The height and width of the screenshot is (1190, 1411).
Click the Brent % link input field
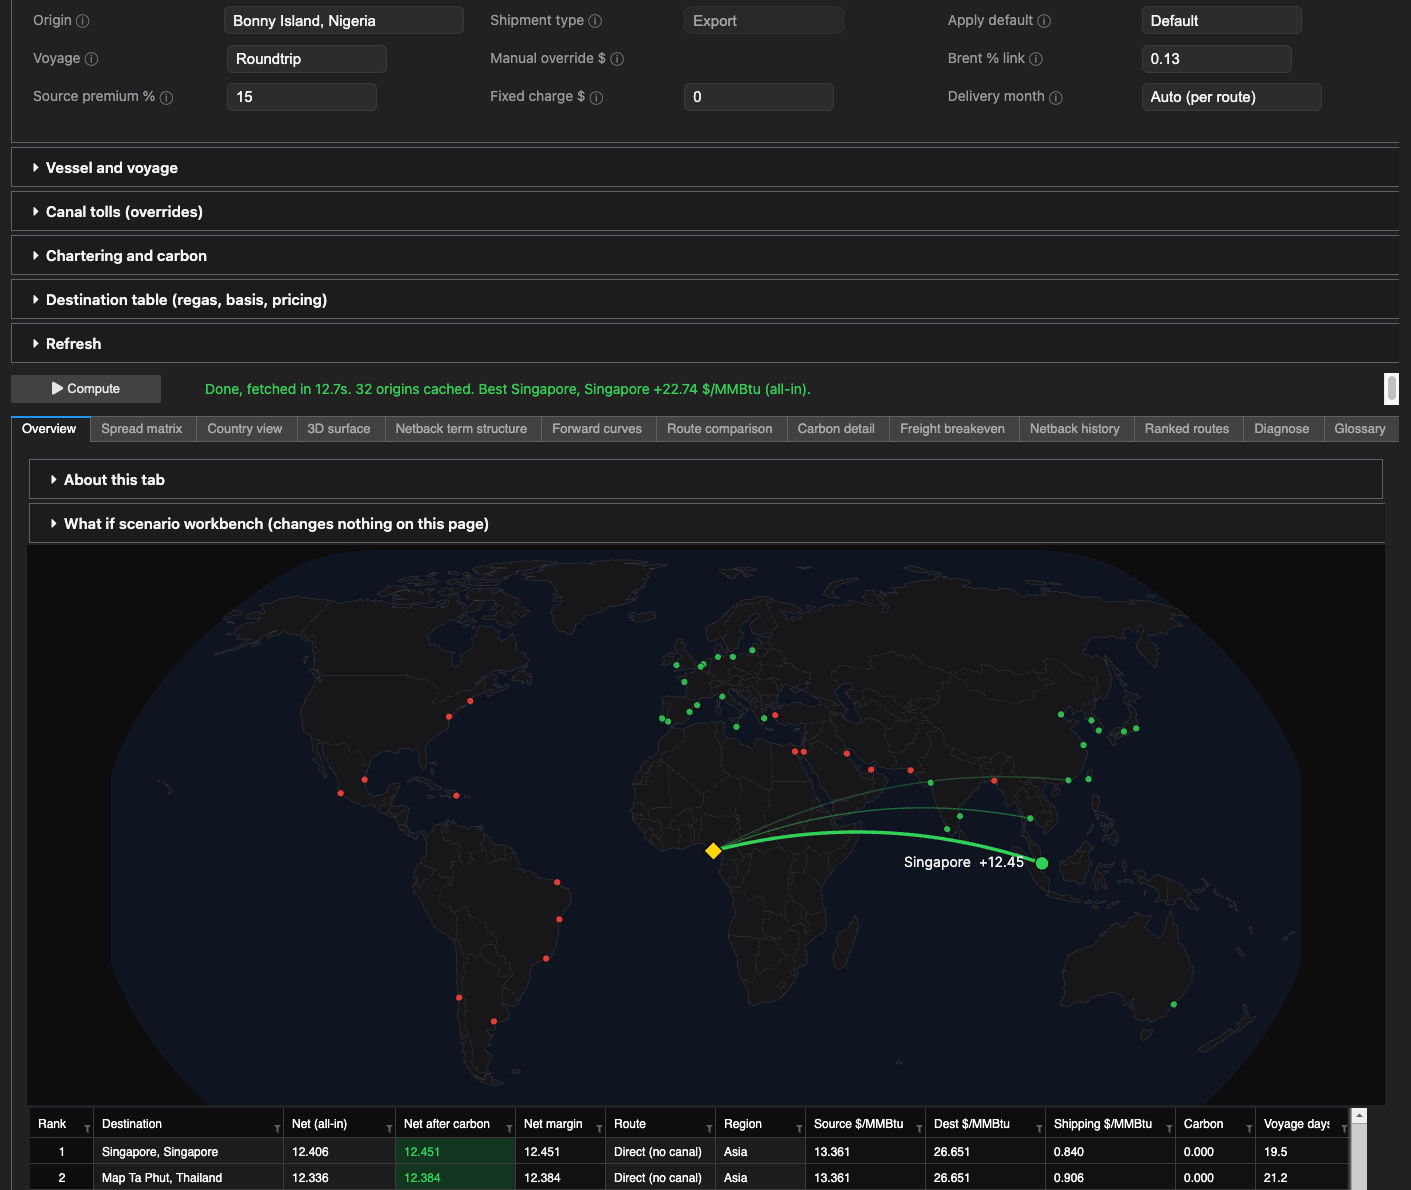pyautogui.click(x=1216, y=59)
